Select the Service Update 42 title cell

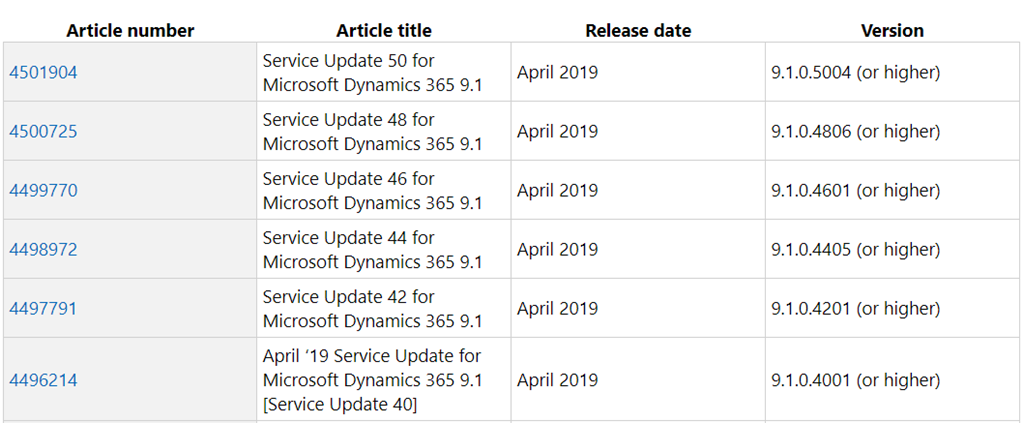coord(384,308)
